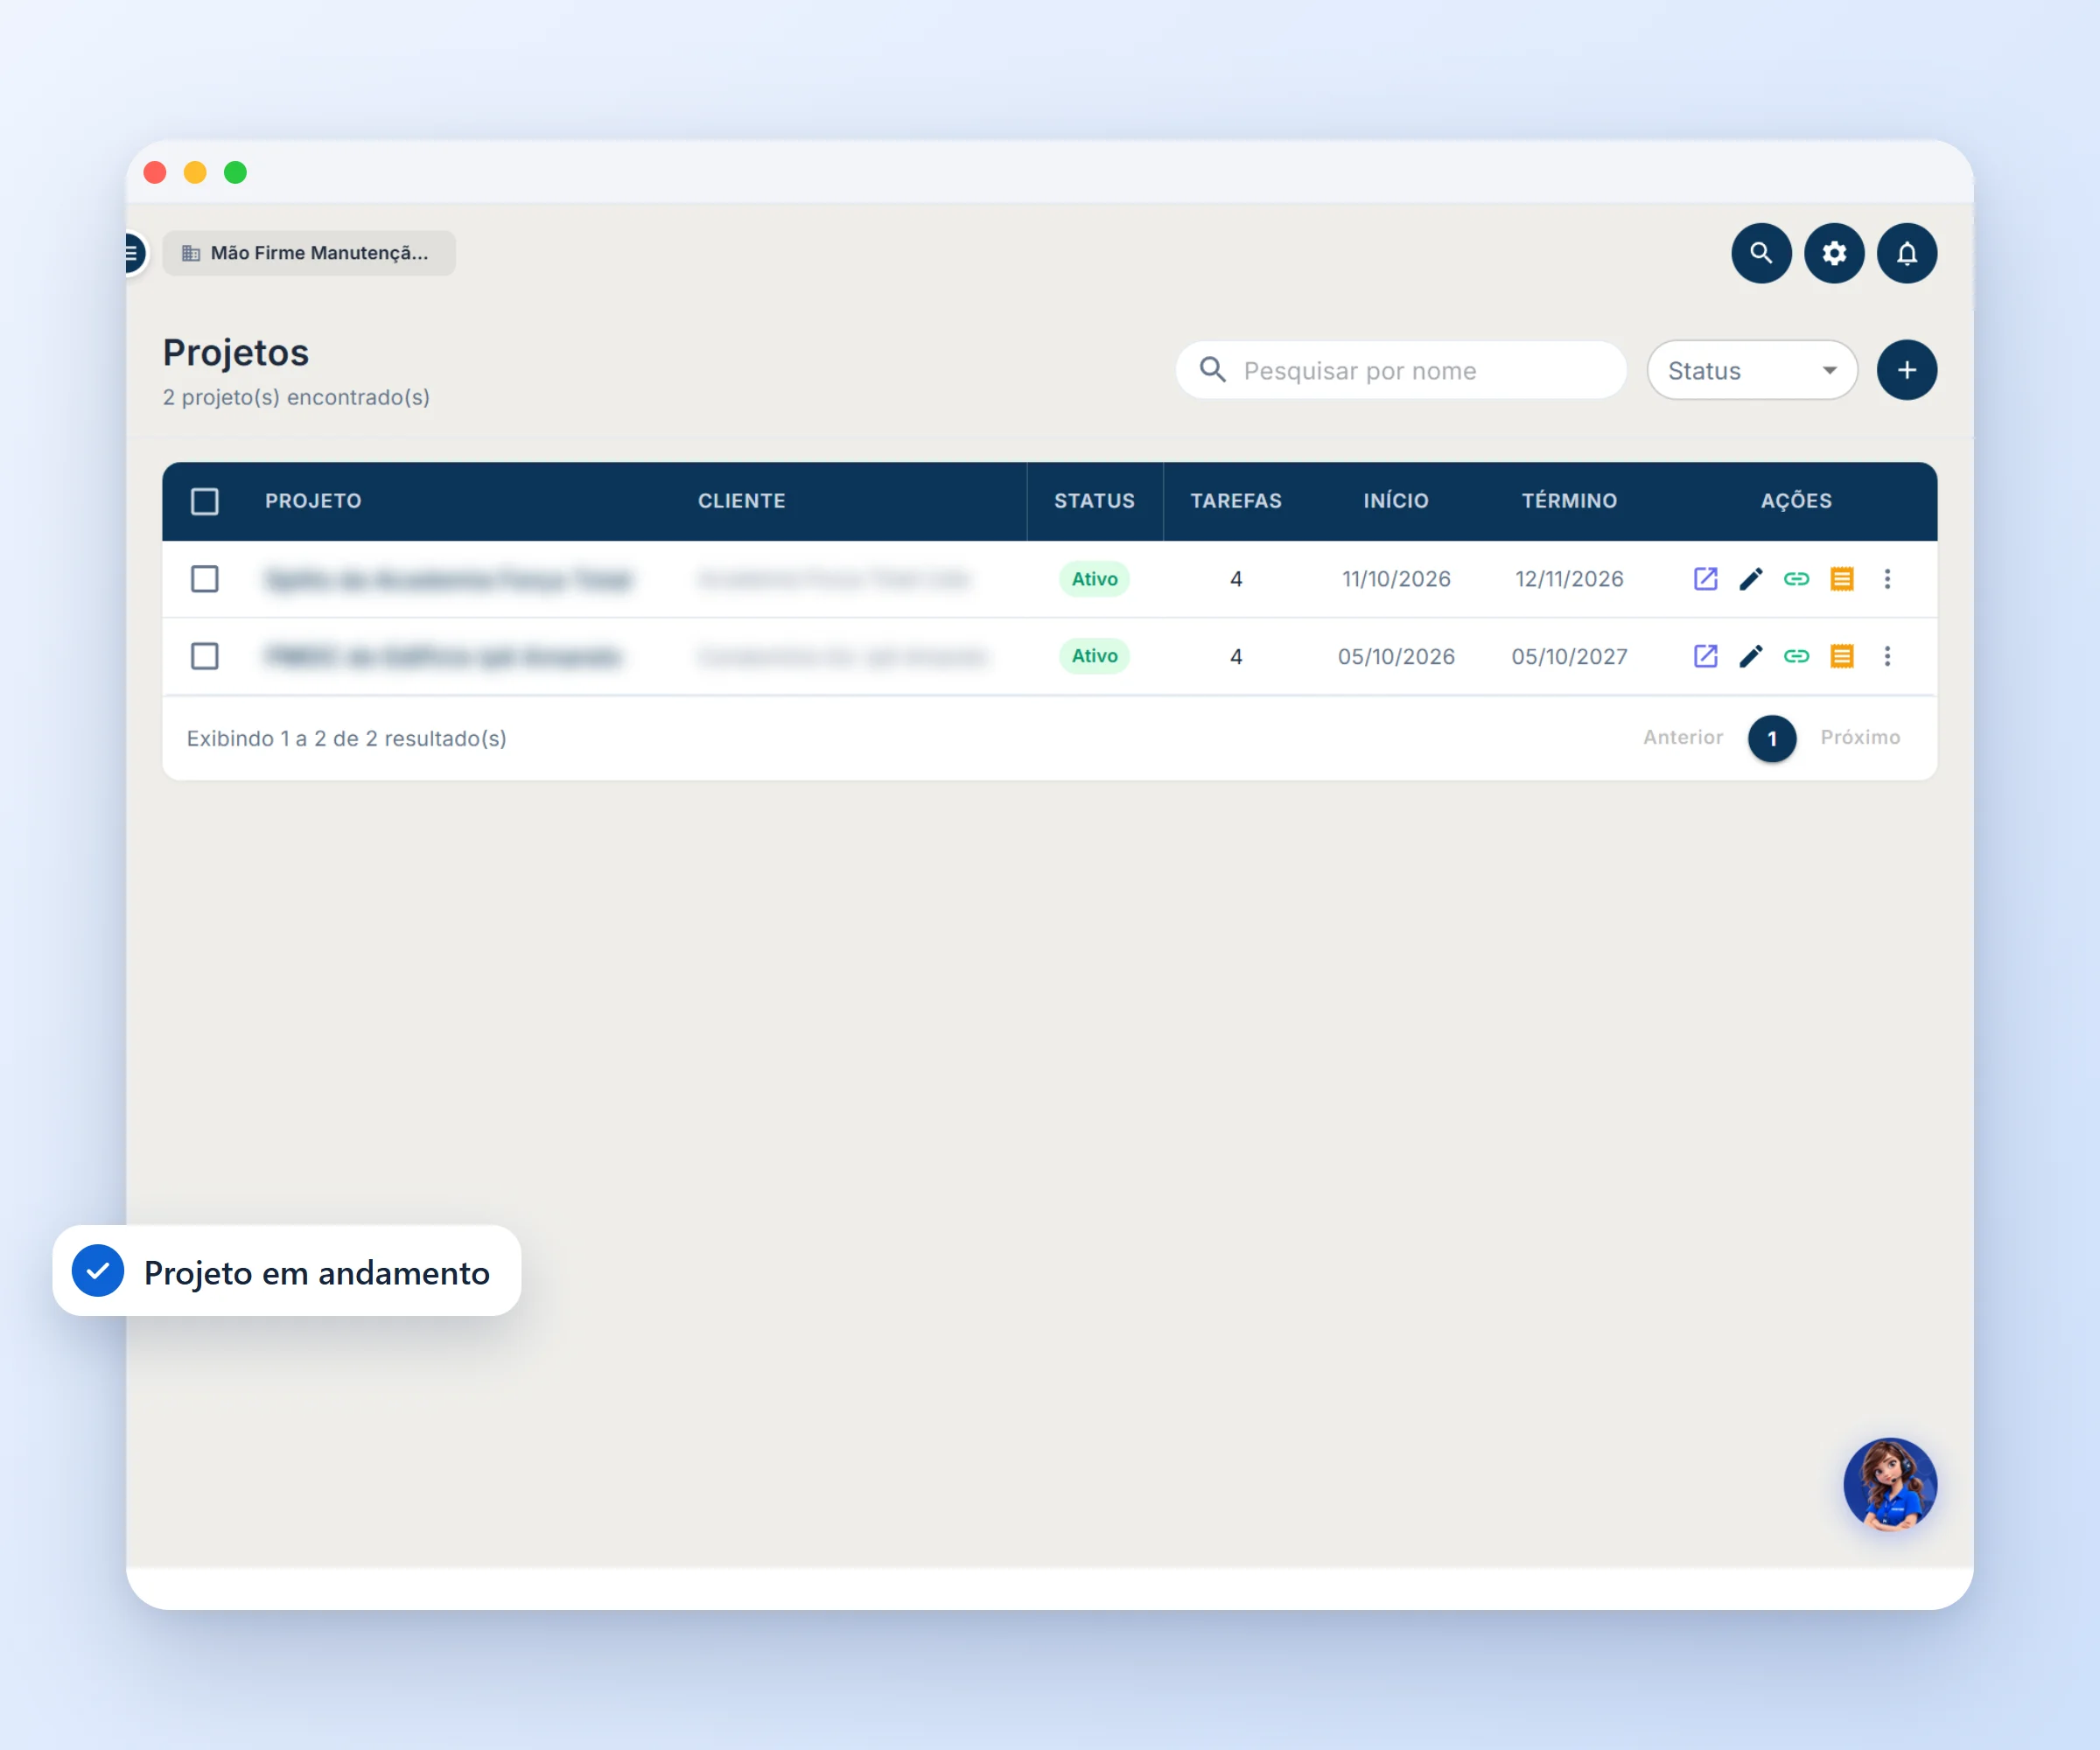Add a new project with plus button

click(x=1907, y=370)
